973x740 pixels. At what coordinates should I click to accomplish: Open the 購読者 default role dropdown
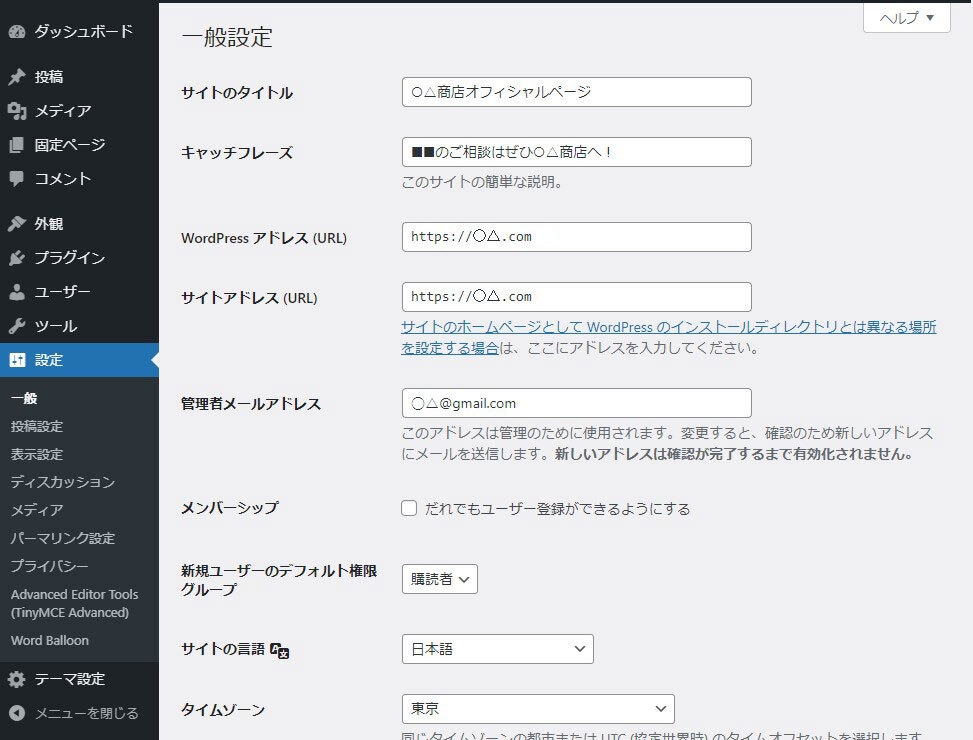coord(440,579)
